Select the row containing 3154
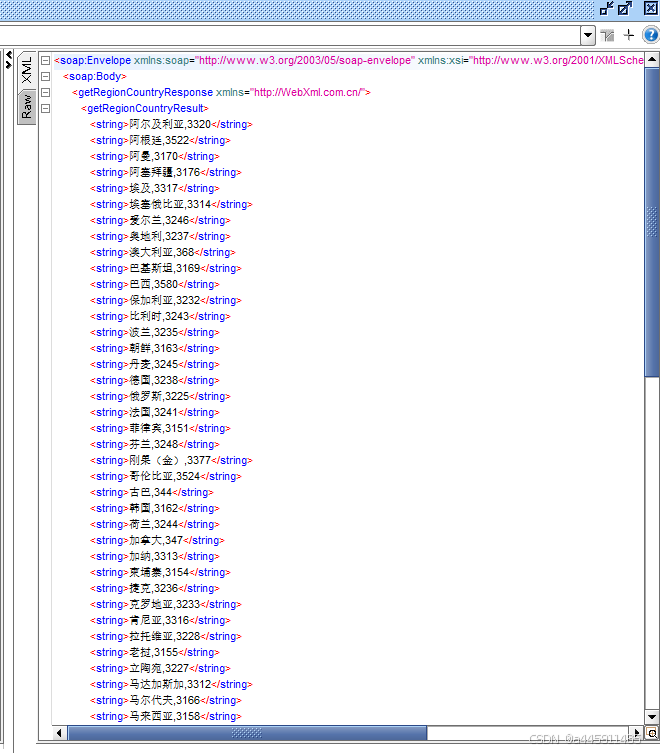Viewport: 660px width, 753px height. (x=160, y=572)
